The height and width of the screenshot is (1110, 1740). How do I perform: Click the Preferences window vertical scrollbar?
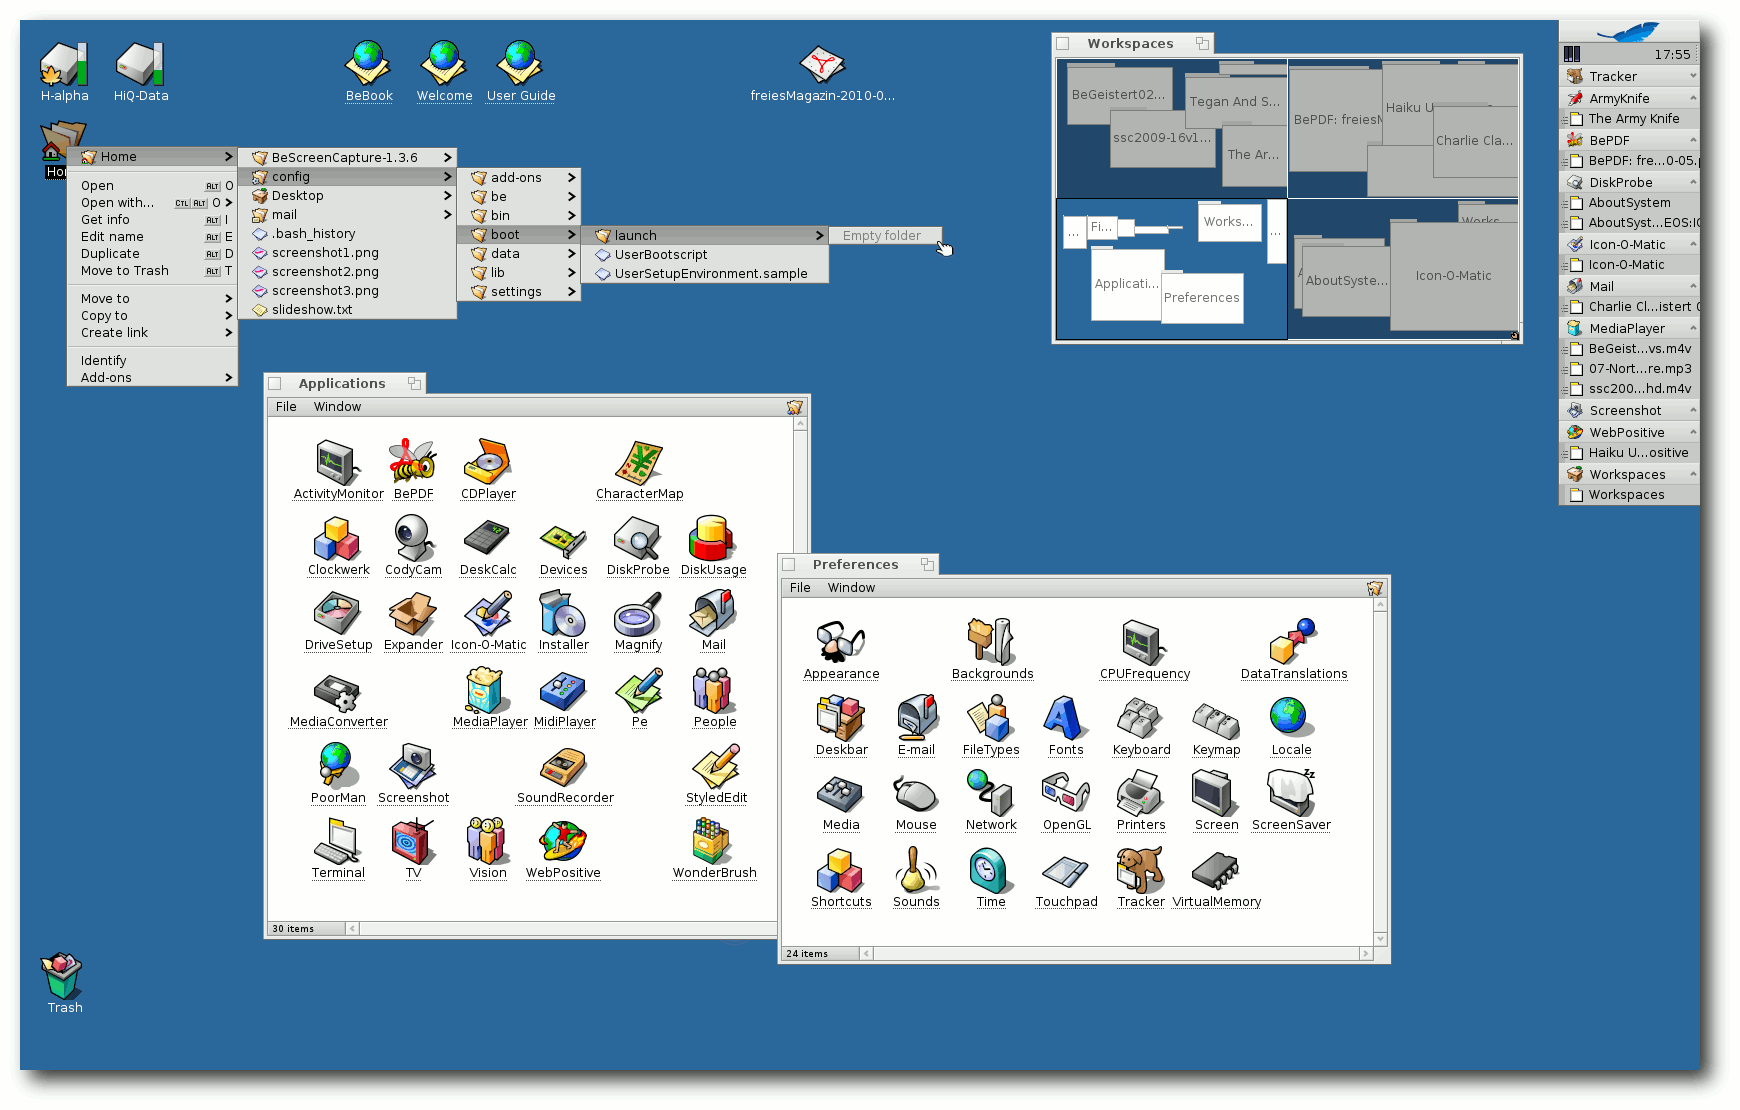pos(1380,770)
